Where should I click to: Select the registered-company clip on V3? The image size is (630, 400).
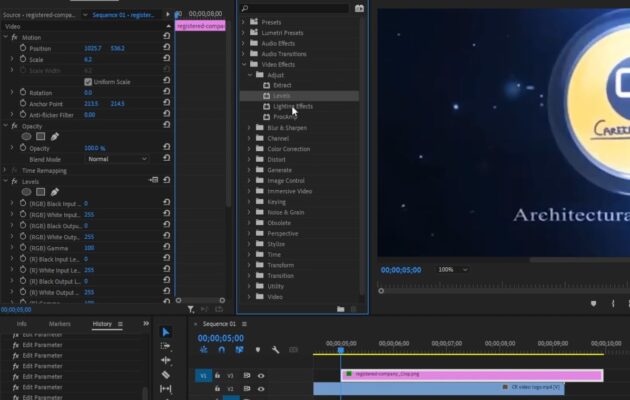[470, 375]
